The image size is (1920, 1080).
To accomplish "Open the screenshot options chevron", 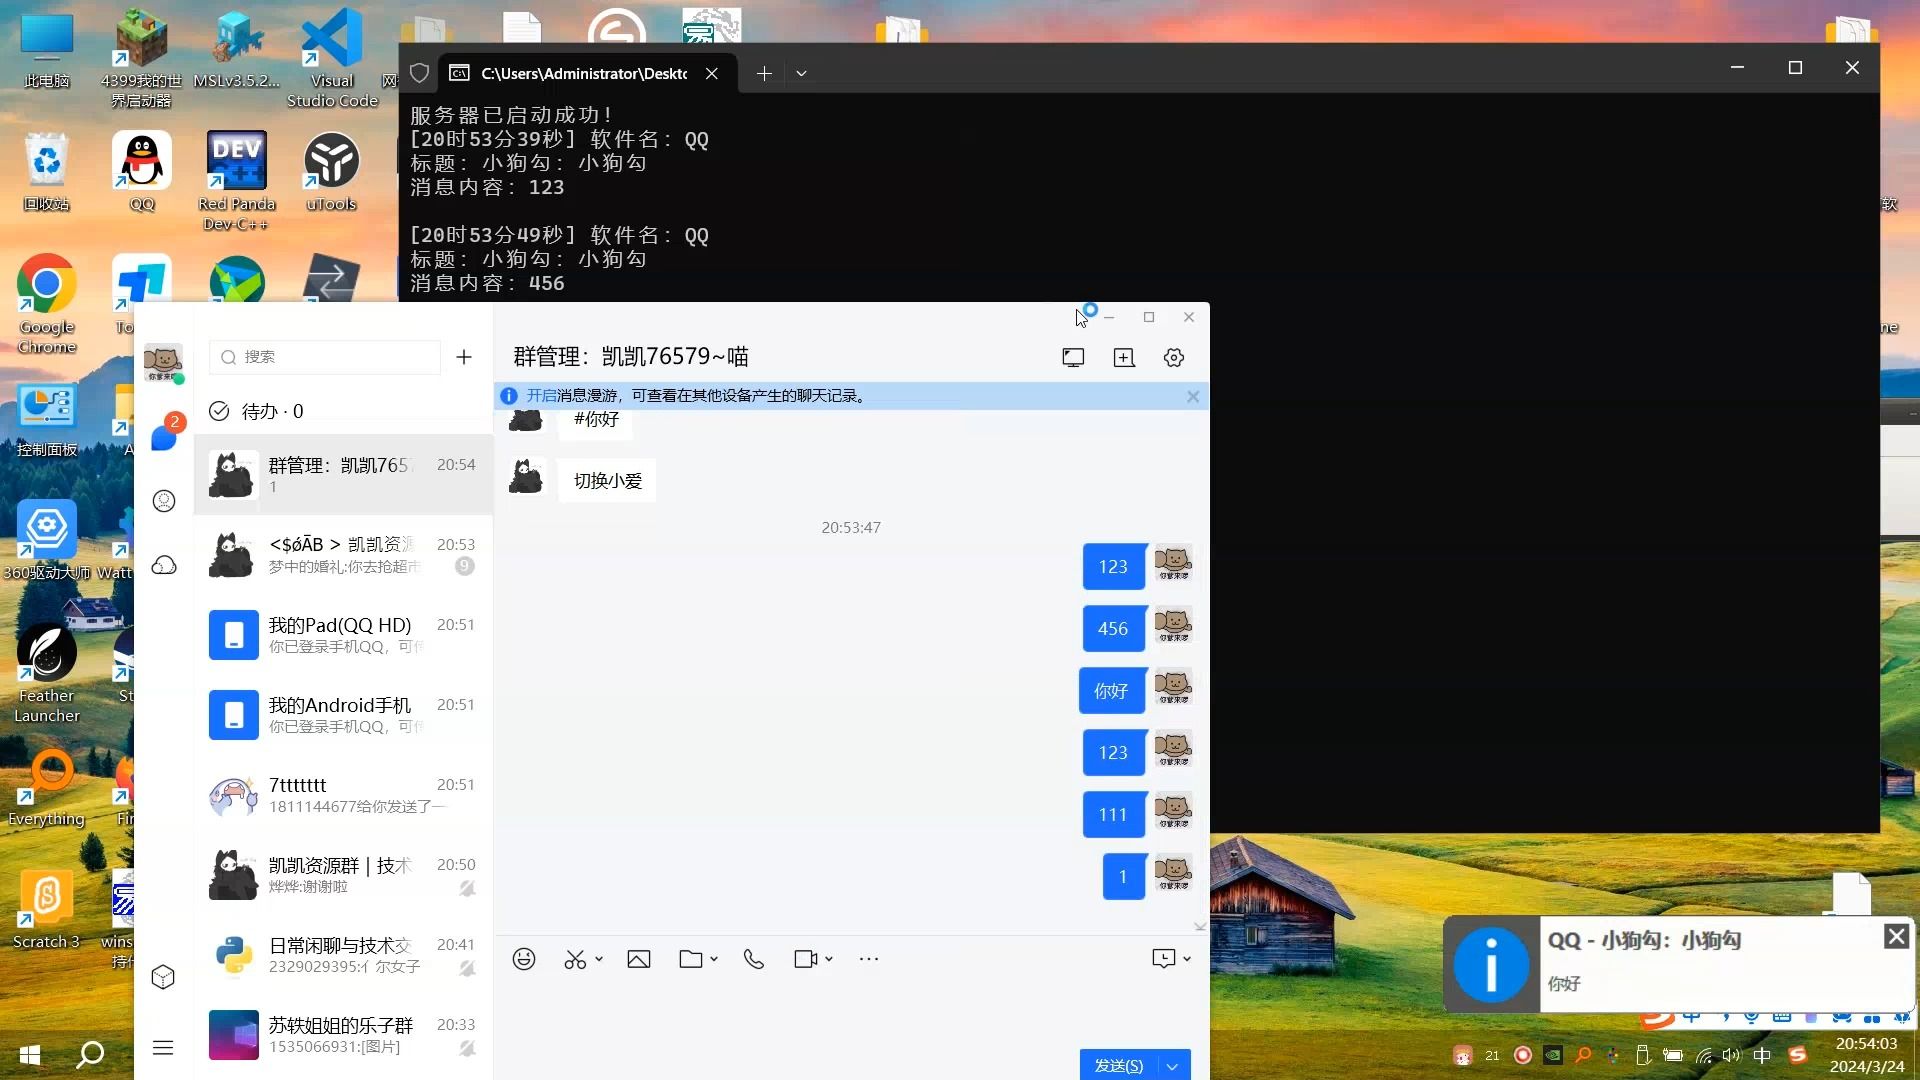I will (598, 958).
